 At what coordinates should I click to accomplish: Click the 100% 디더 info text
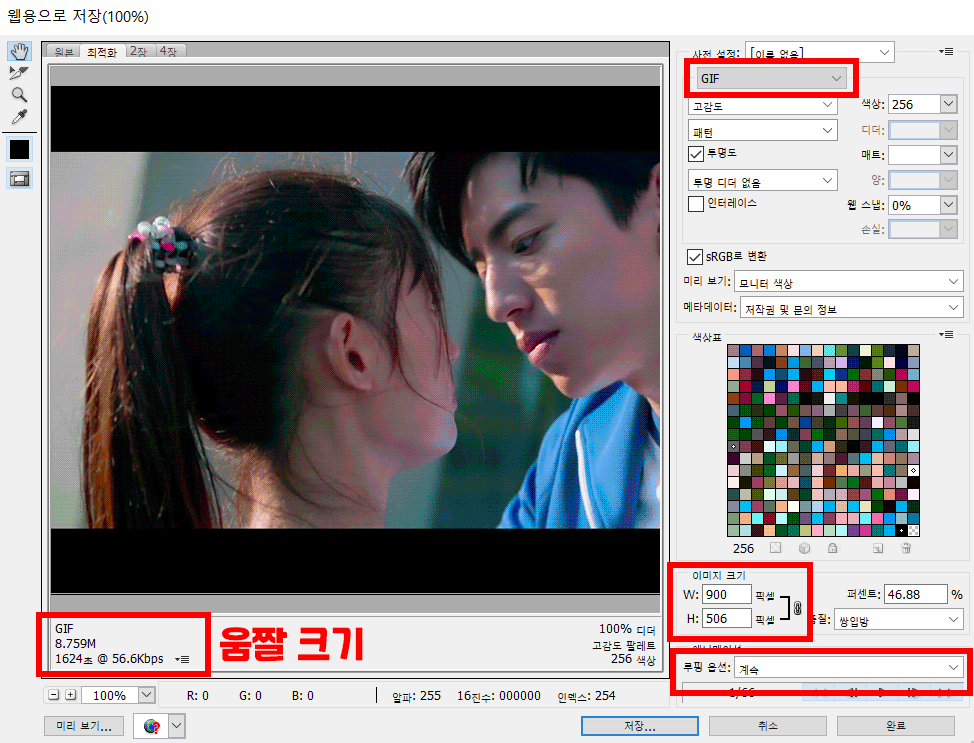[627, 629]
